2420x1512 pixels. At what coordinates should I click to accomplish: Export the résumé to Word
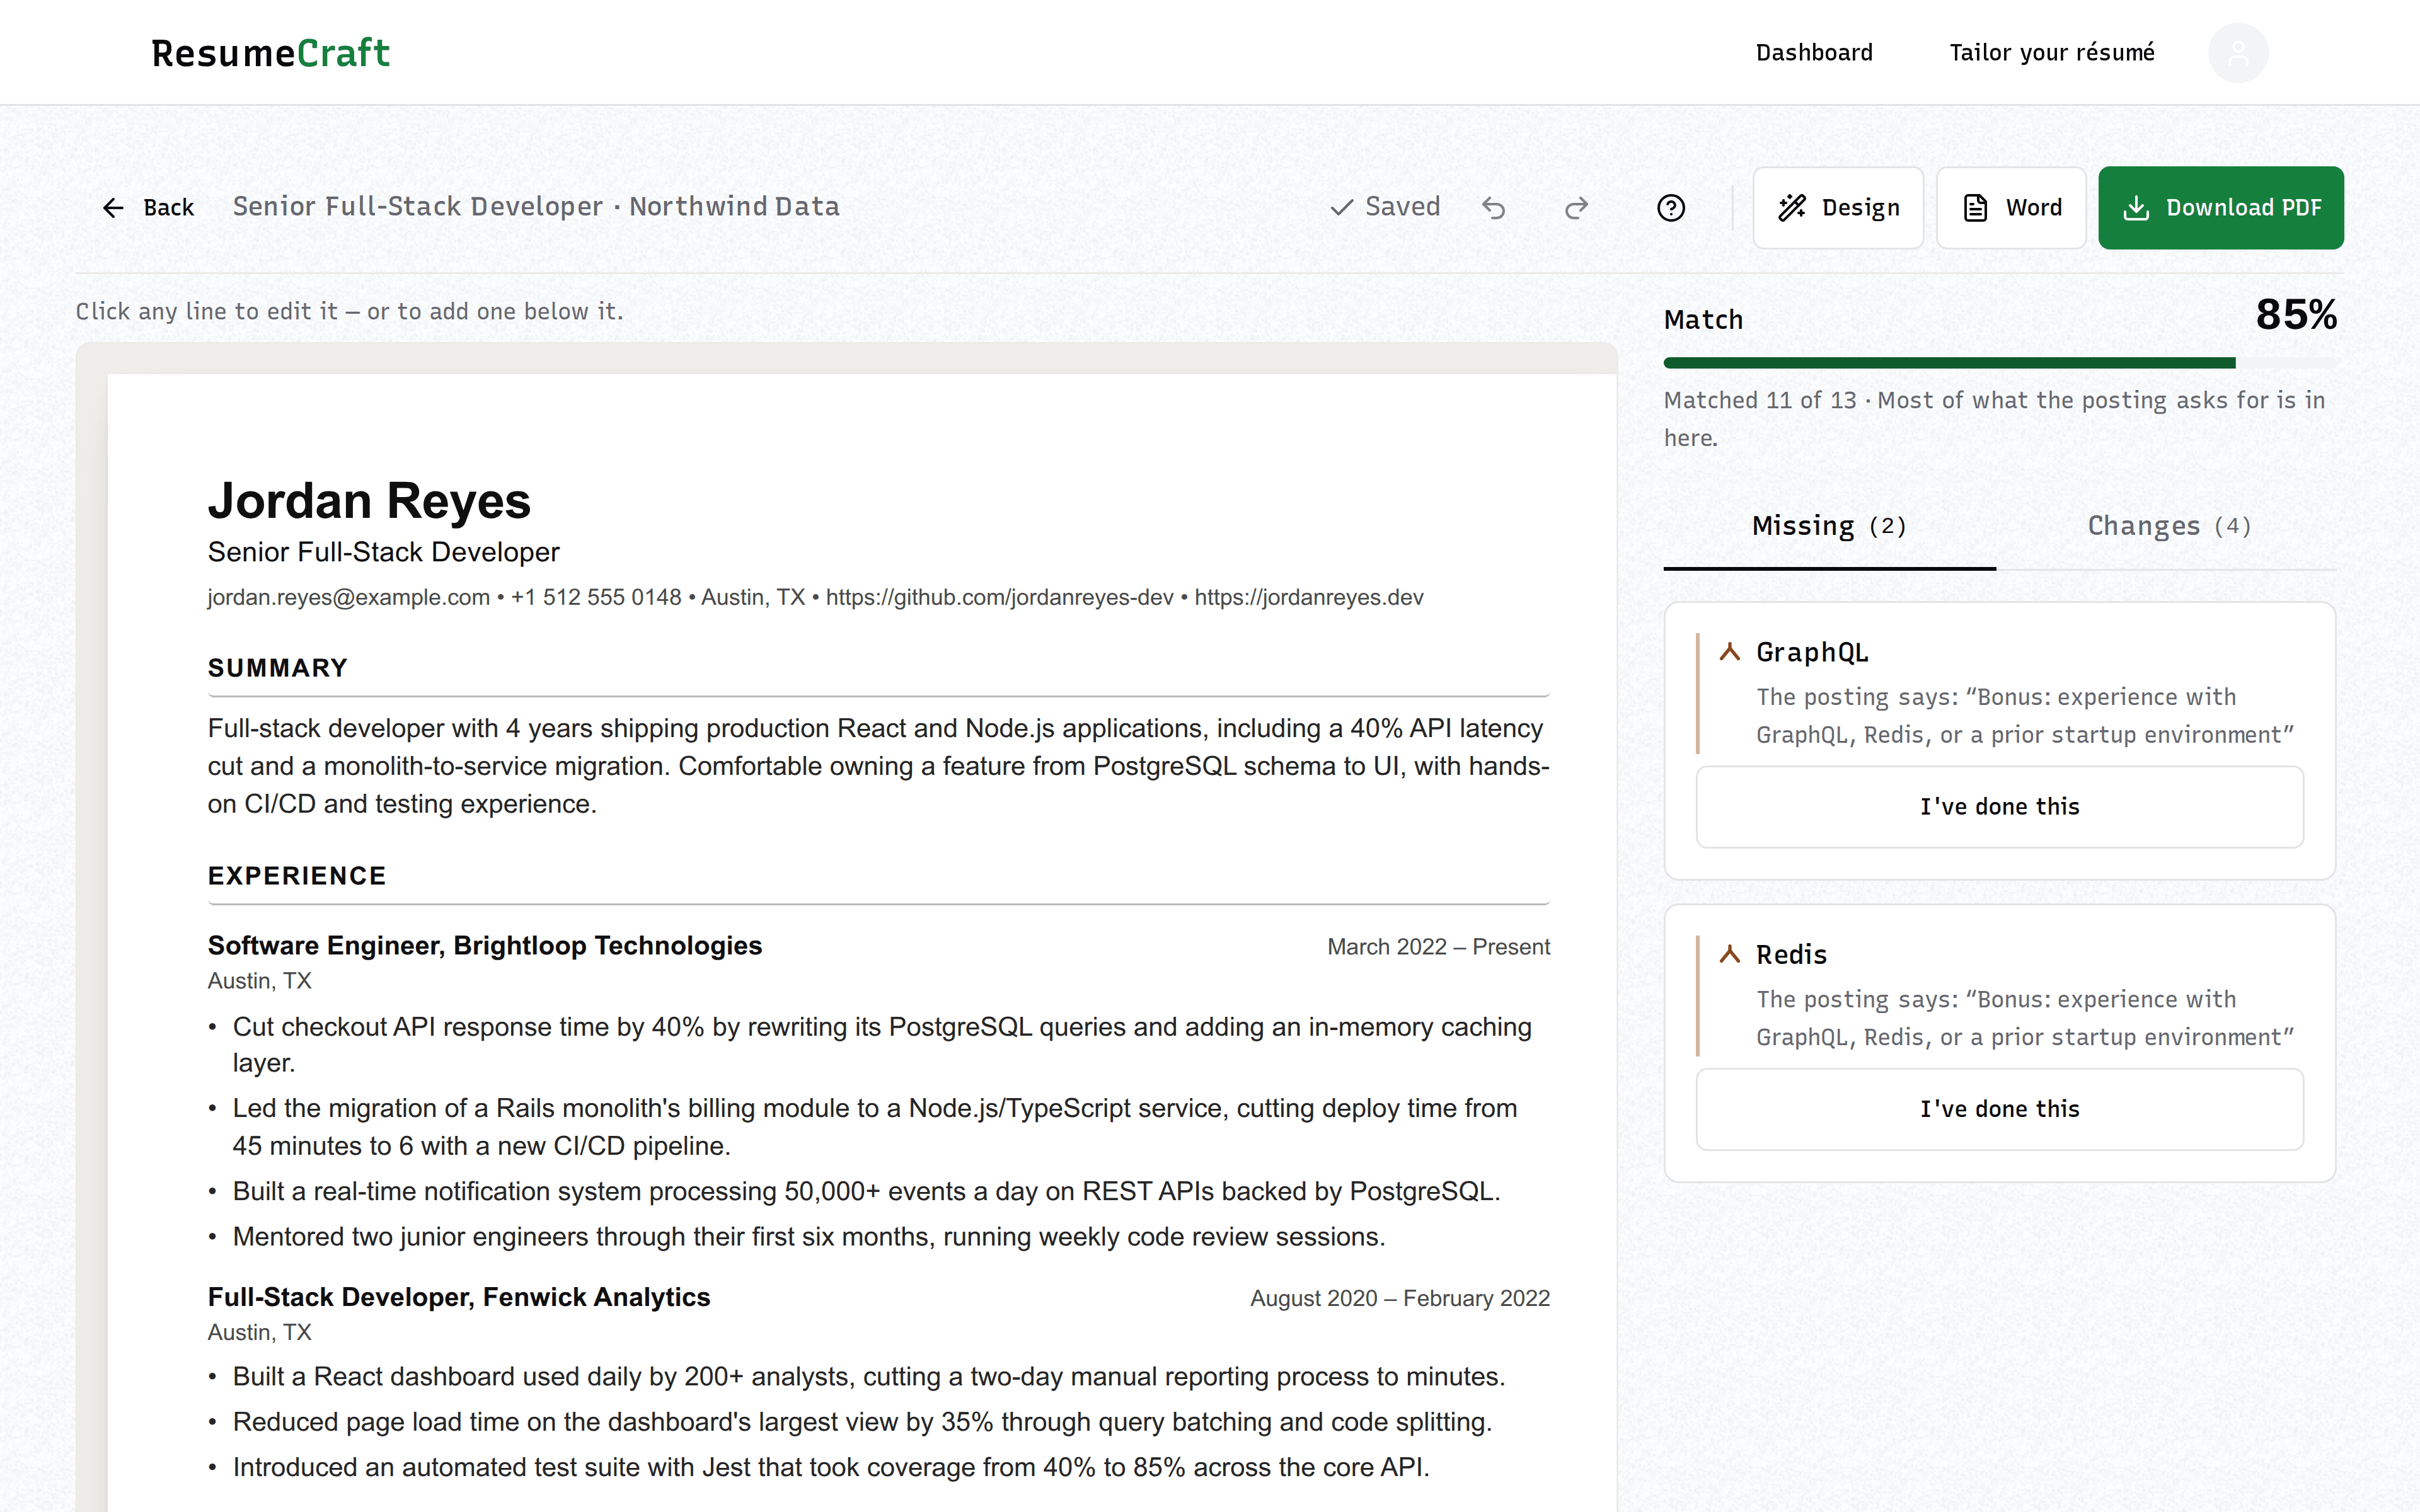click(2011, 208)
